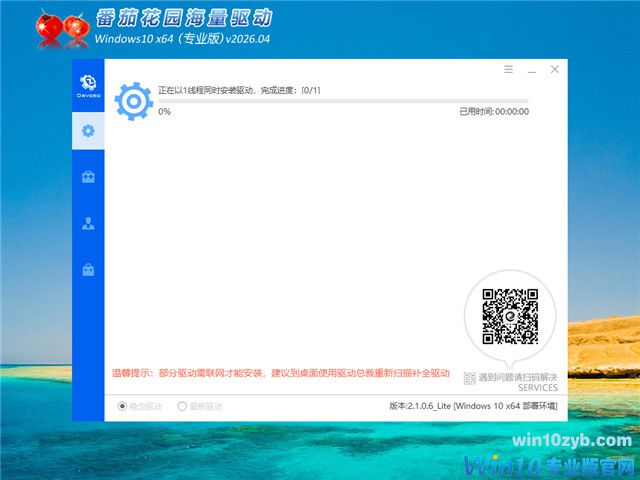Open the gear driver management sidebar tab
Image resolution: width=640 pixels, height=480 pixels.
[88, 130]
